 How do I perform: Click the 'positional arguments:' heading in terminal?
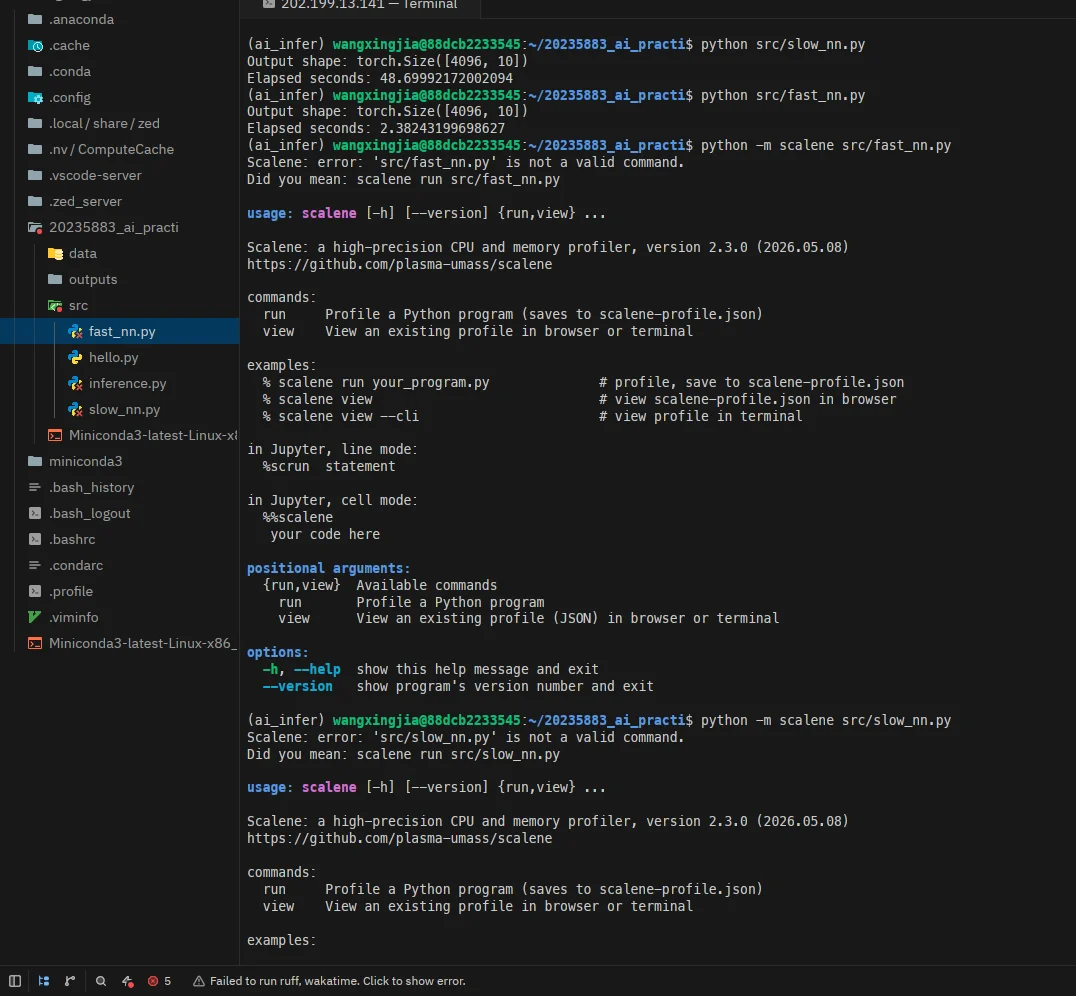click(x=328, y=568)
